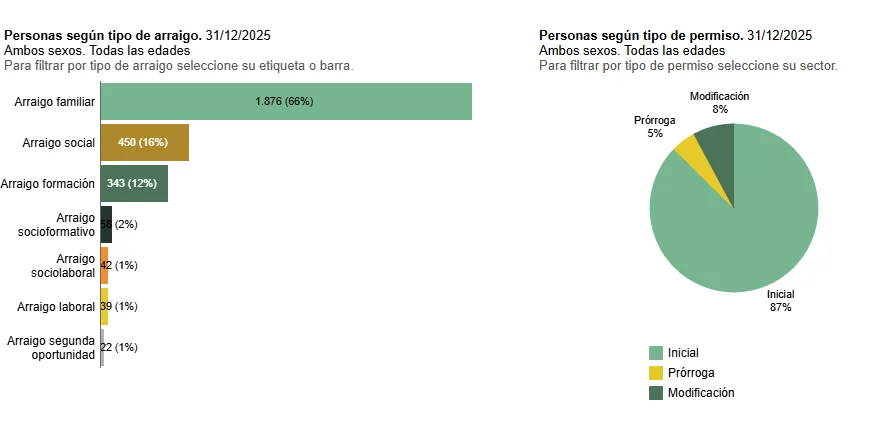Click the Arraigo formación bar

pos(134,184)
